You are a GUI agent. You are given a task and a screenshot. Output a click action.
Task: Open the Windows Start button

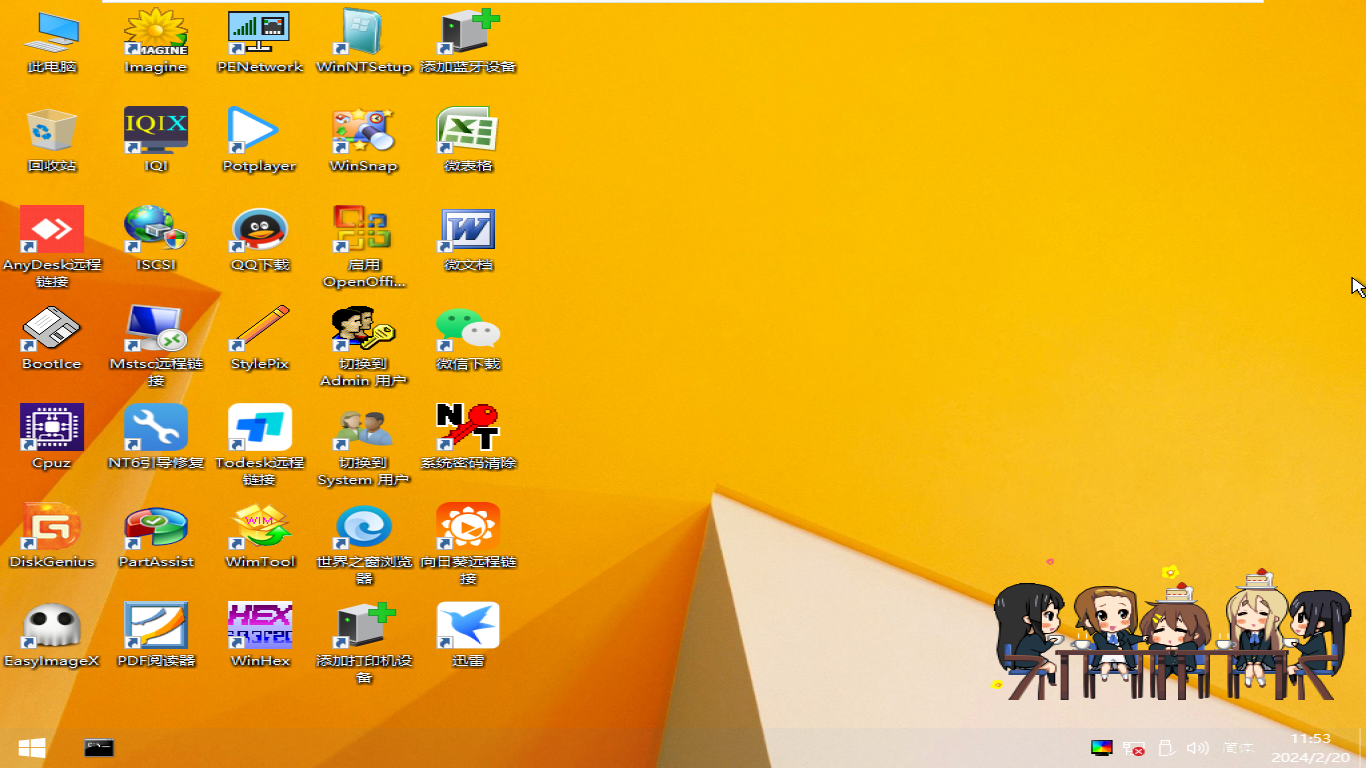click(32, 747)
